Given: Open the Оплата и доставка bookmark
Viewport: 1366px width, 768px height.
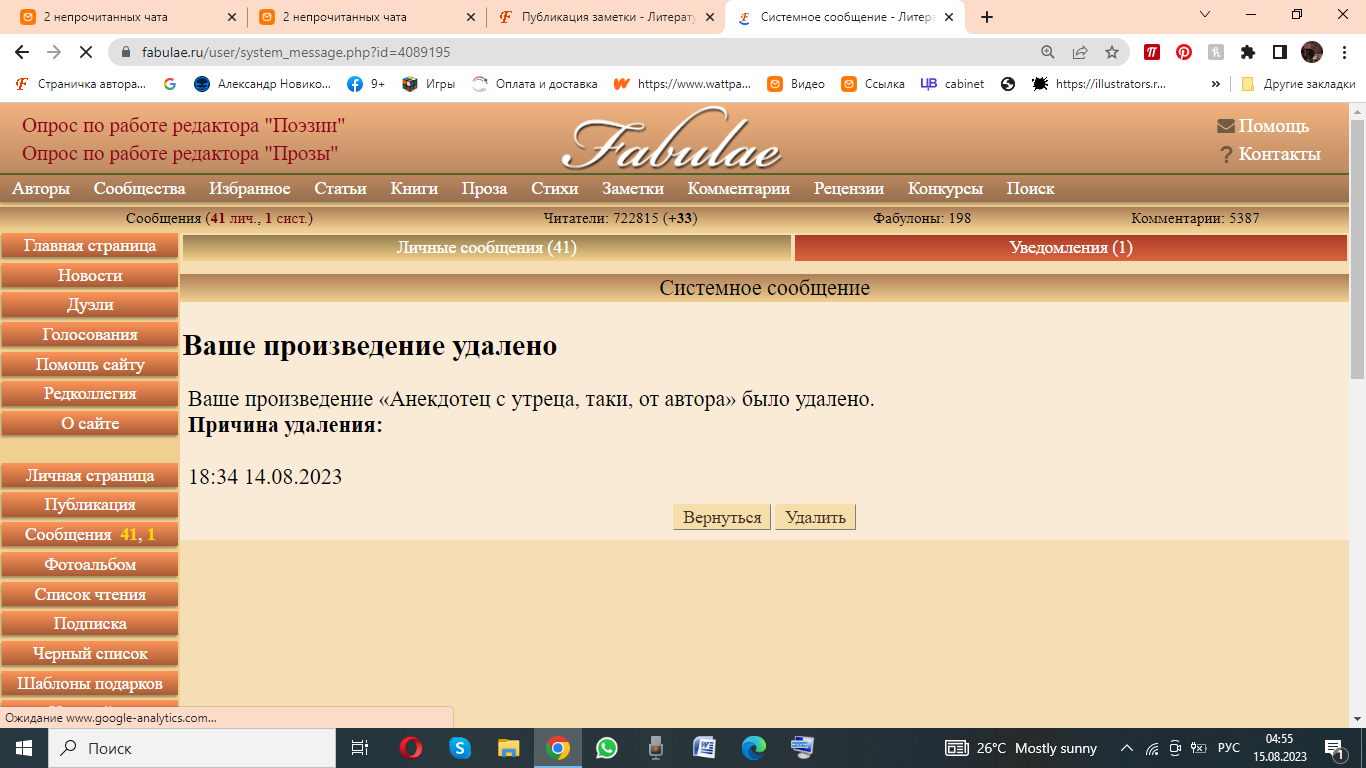Looking at the screenshot, I should pos(535,84).
